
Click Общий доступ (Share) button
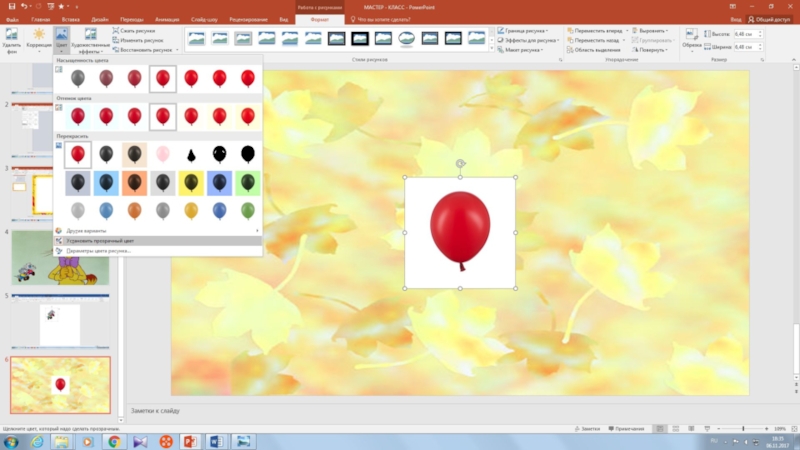770,19
